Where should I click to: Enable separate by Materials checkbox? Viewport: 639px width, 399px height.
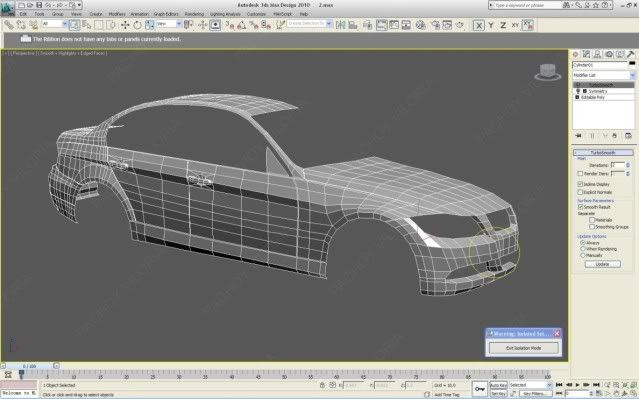tap(592, 220)
